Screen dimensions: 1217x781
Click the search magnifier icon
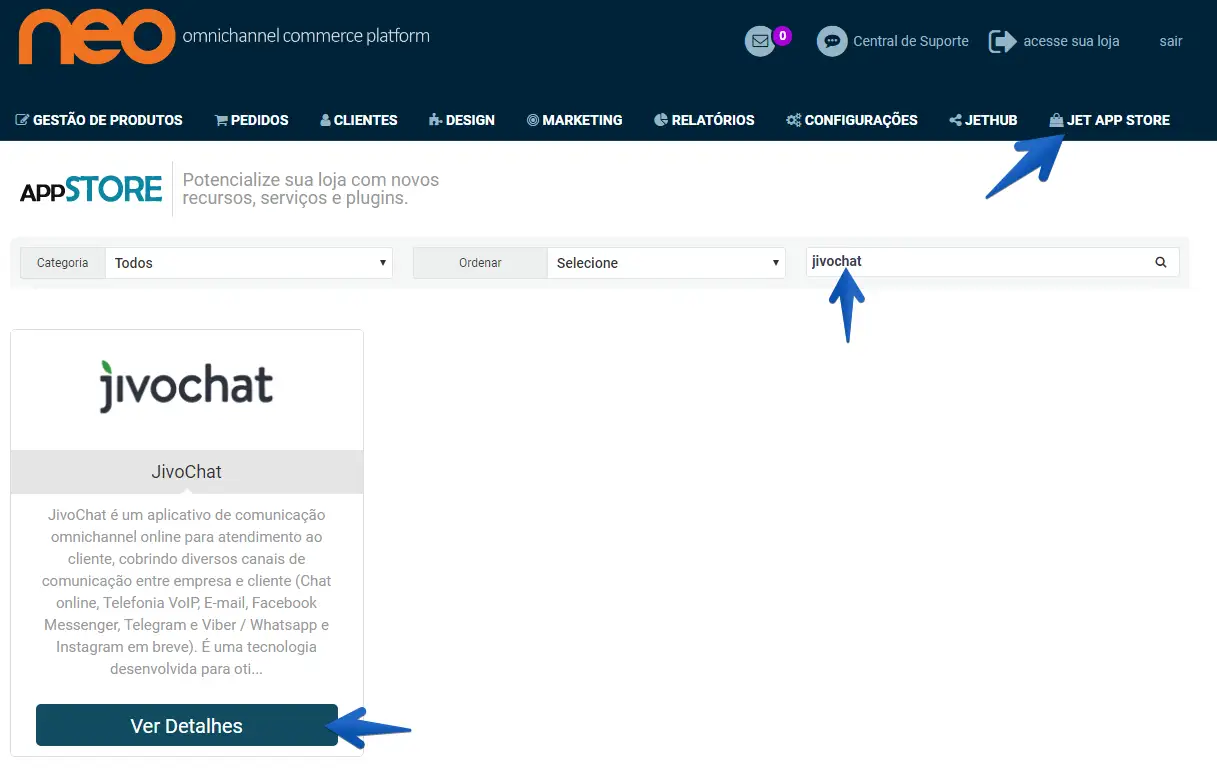1161,262
